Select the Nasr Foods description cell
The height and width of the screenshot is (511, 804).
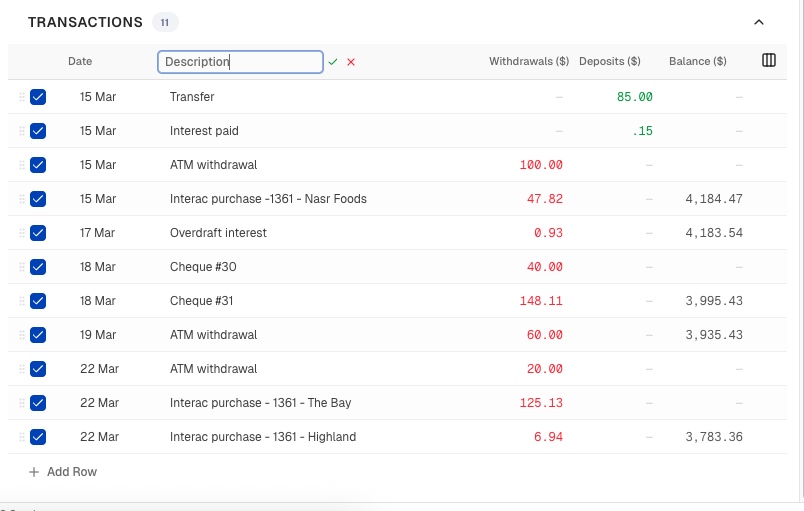point(268,199)
